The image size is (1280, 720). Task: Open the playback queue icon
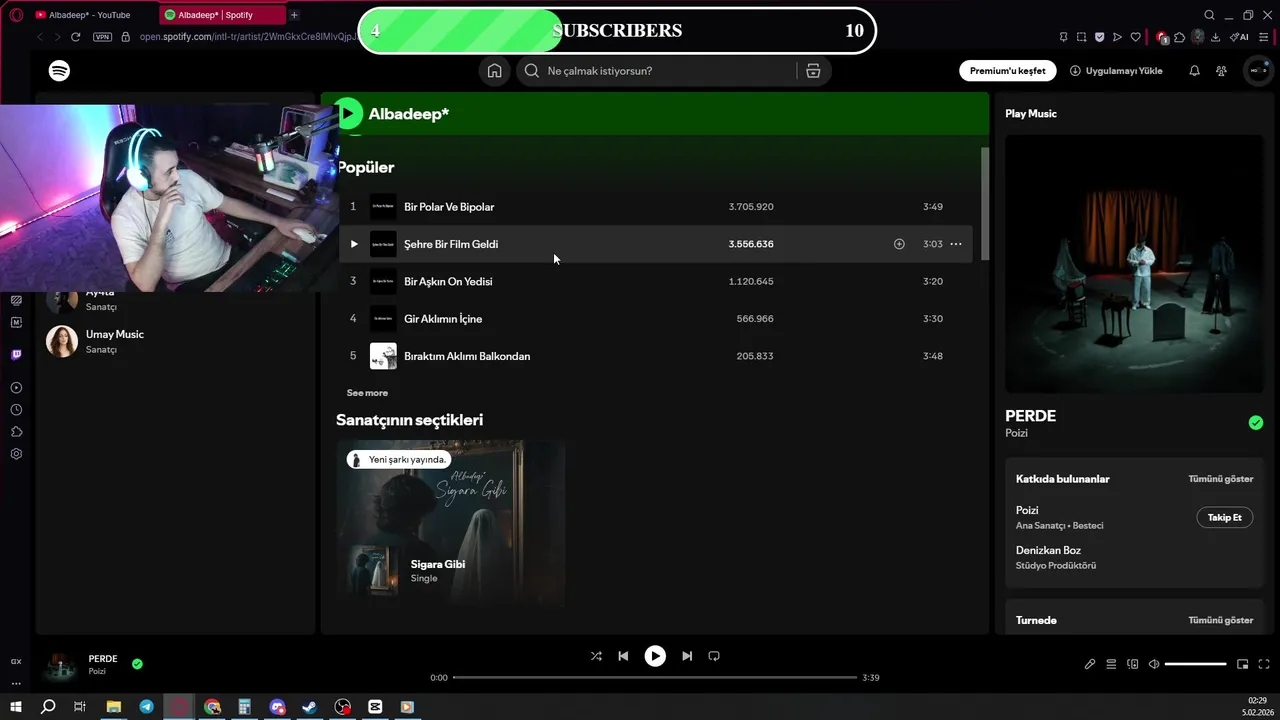[x=1111, y=664]
